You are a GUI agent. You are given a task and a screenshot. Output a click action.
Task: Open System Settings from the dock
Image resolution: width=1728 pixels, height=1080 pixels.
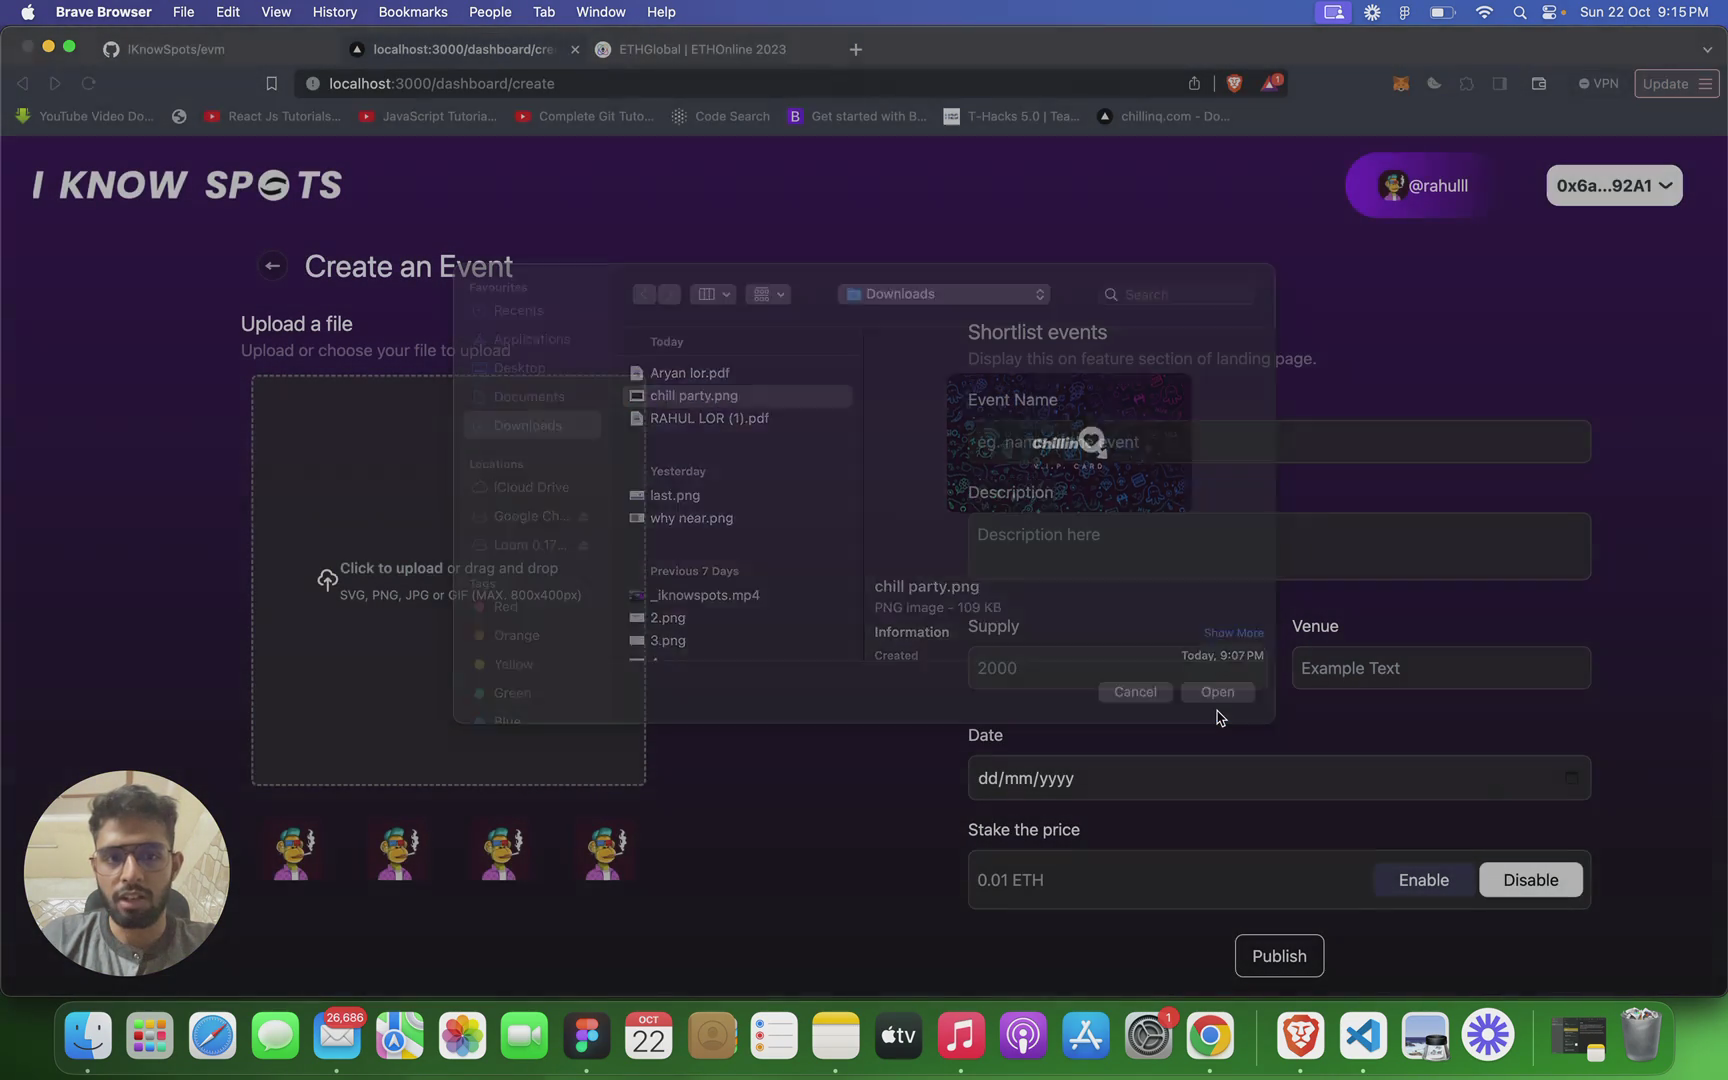pyautogui.click(x=1148, y=1036)
